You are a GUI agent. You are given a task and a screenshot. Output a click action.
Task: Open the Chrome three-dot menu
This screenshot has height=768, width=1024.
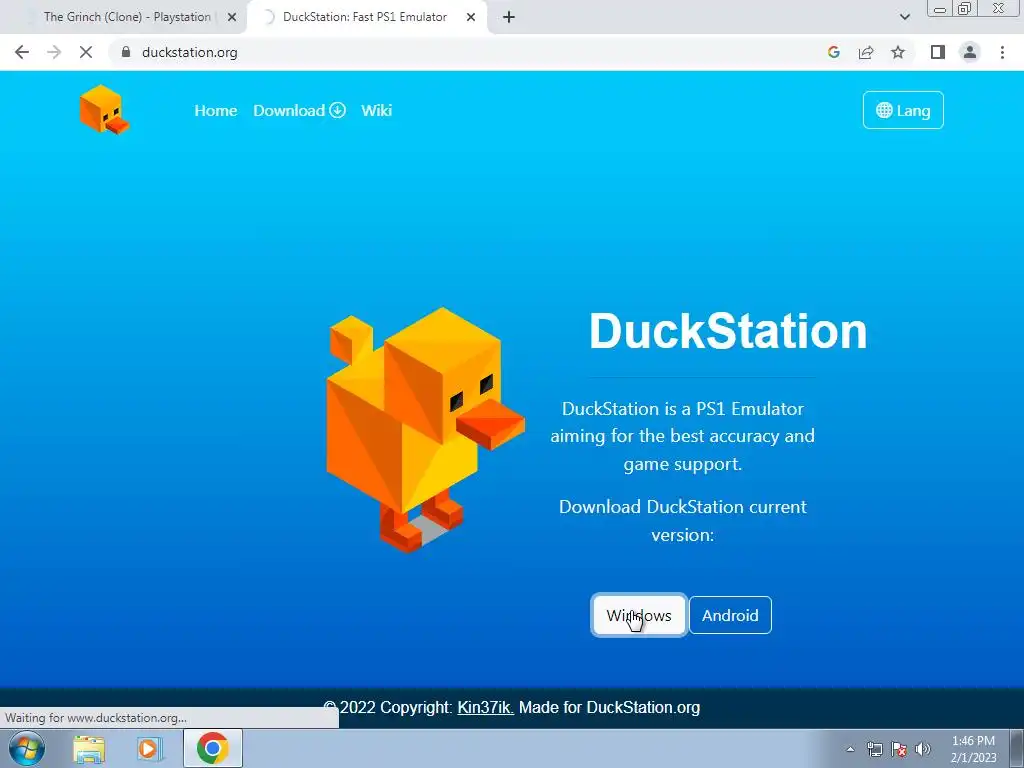pos(1002,52)
